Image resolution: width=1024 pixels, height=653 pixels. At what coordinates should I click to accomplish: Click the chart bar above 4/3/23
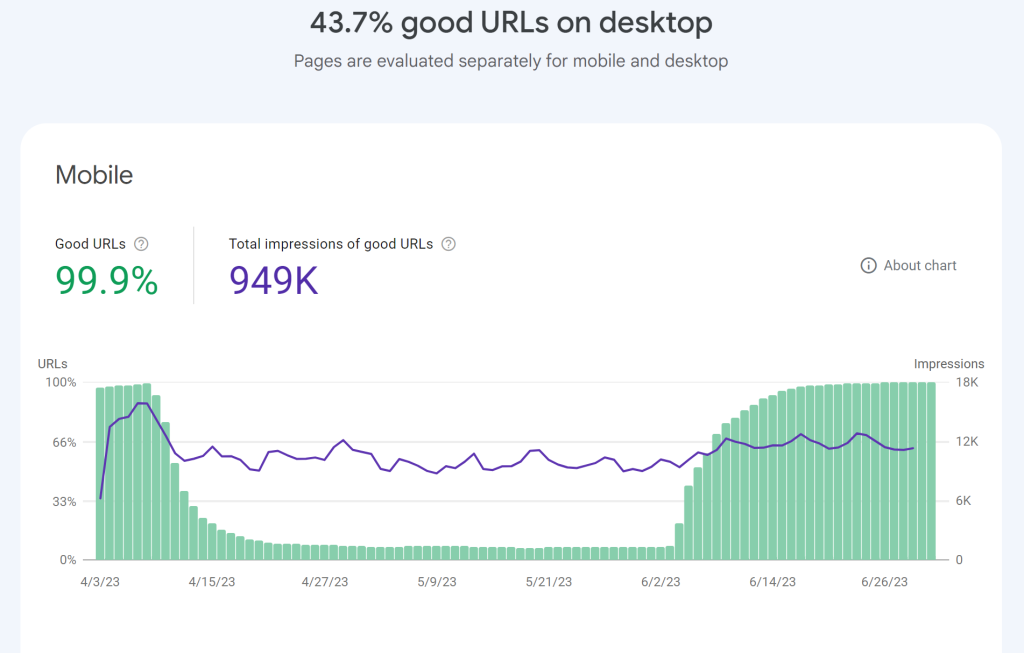point(100,470)
